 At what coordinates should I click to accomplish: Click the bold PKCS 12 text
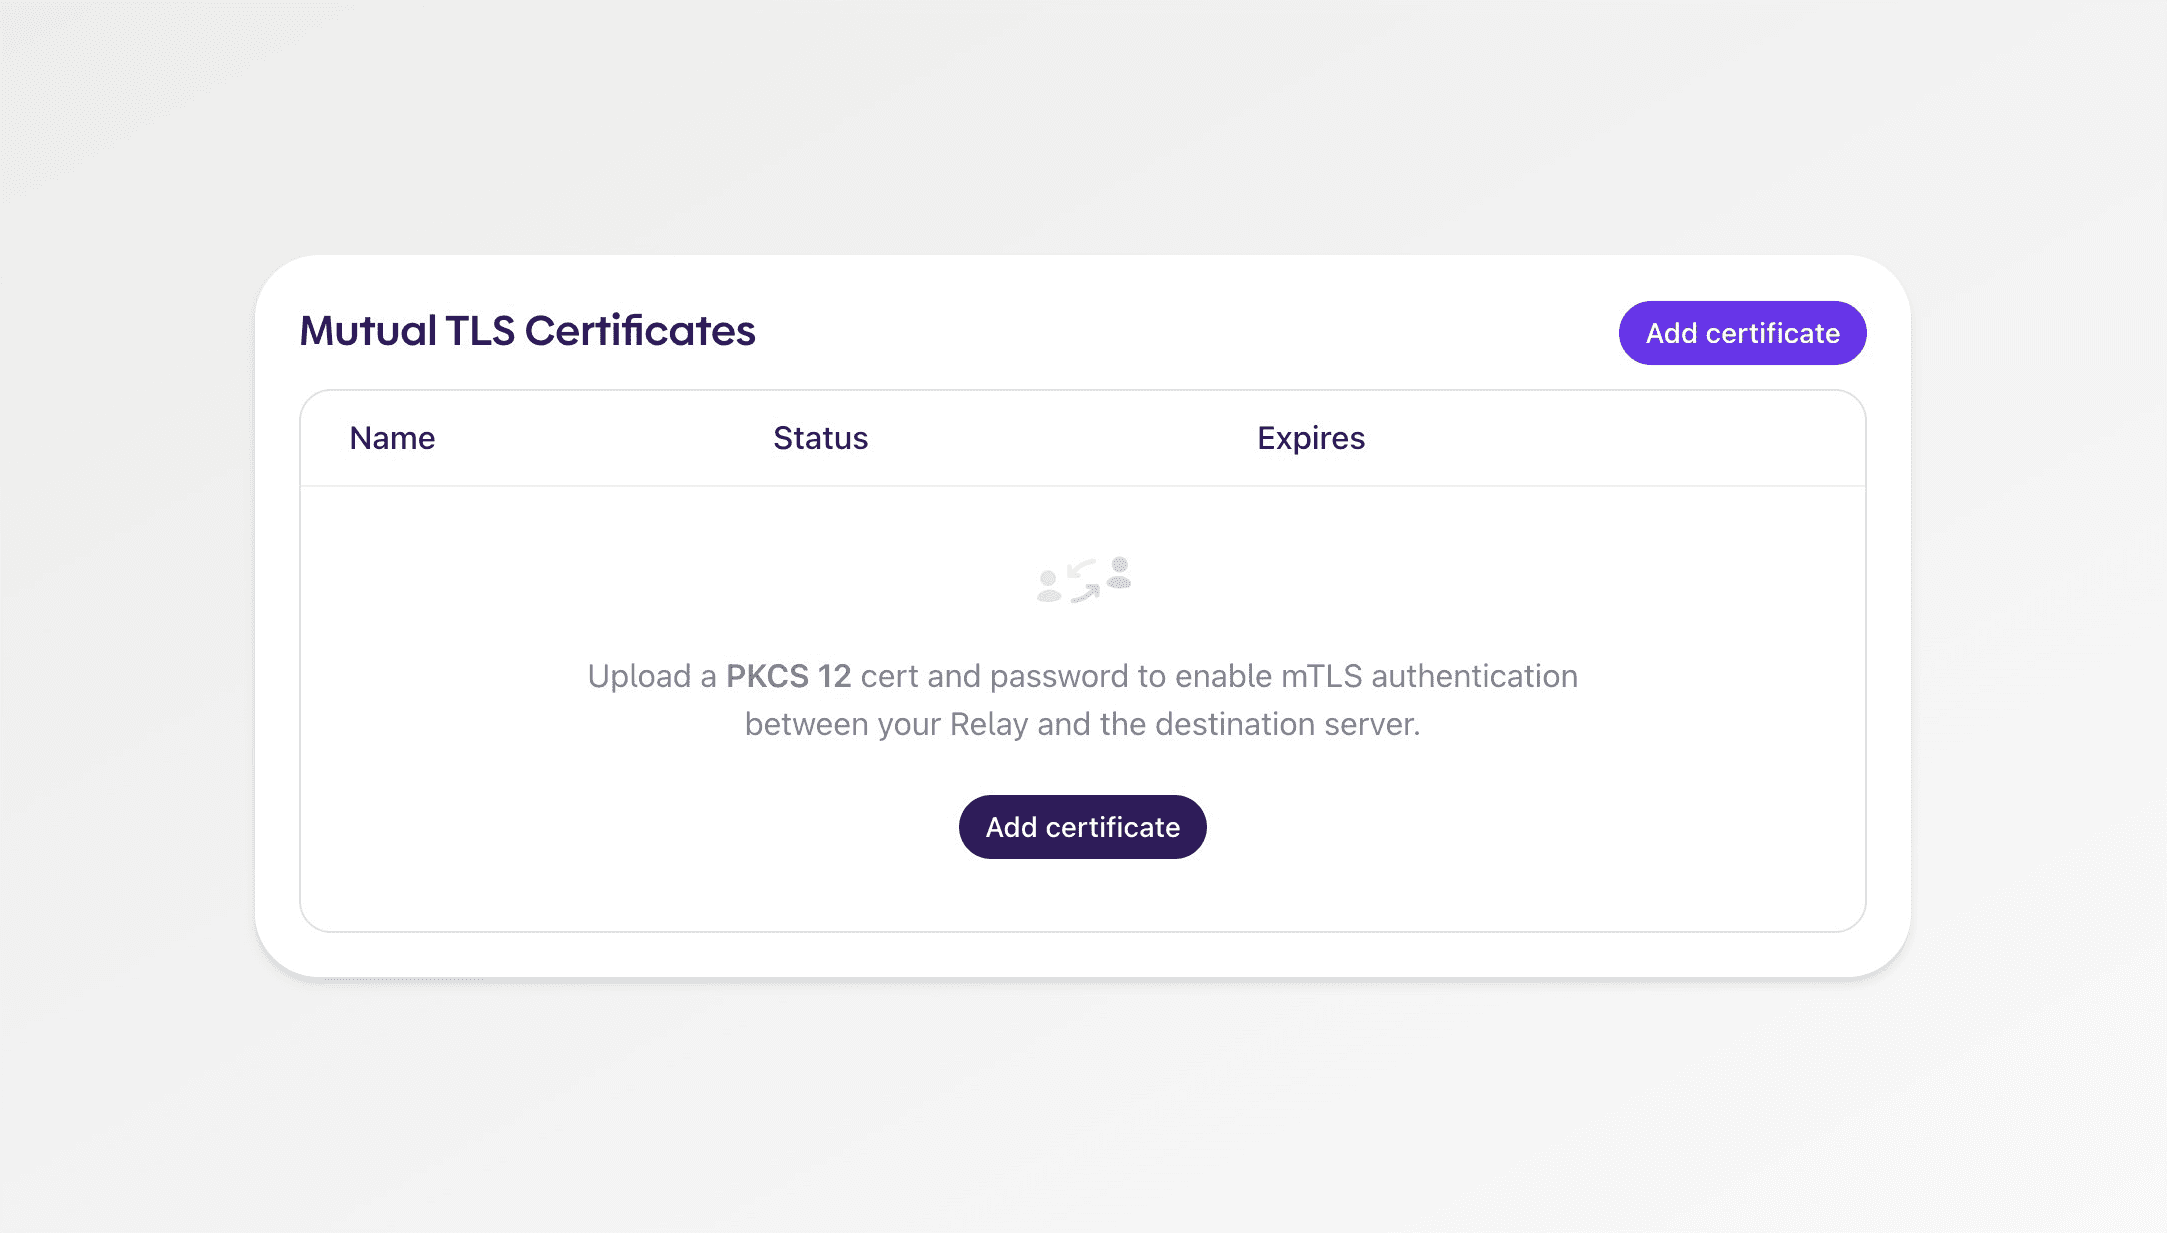point(788,676)
